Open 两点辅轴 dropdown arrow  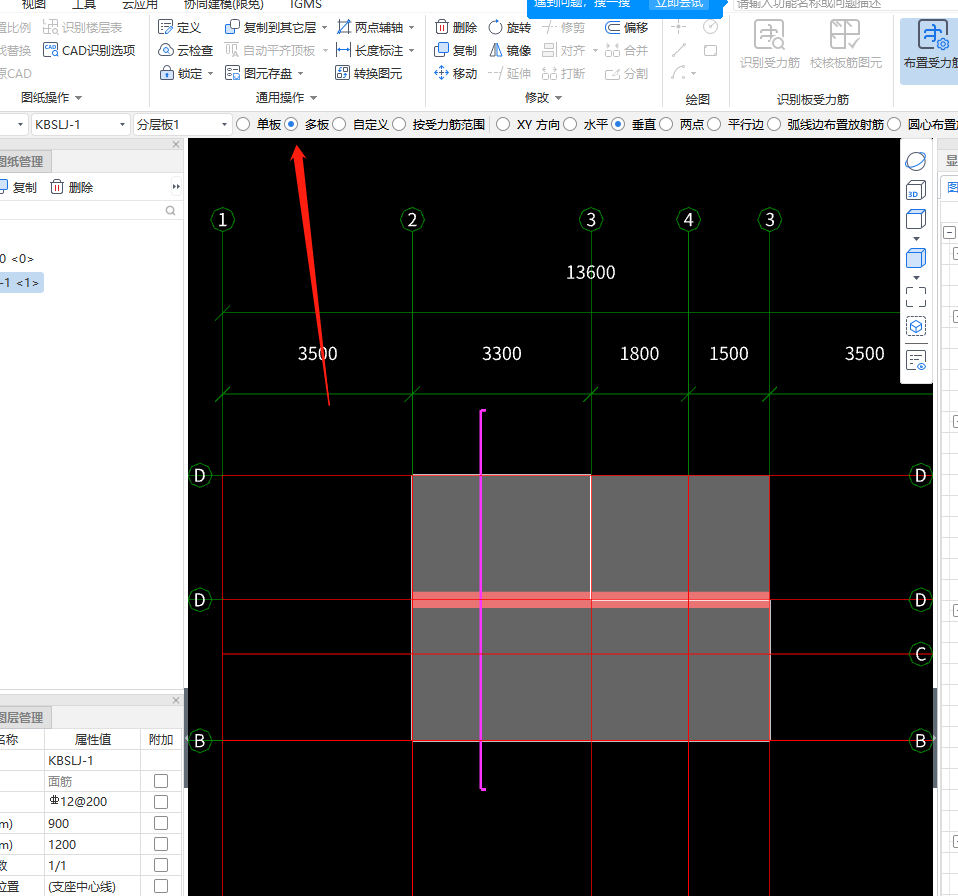coord(412,27)
